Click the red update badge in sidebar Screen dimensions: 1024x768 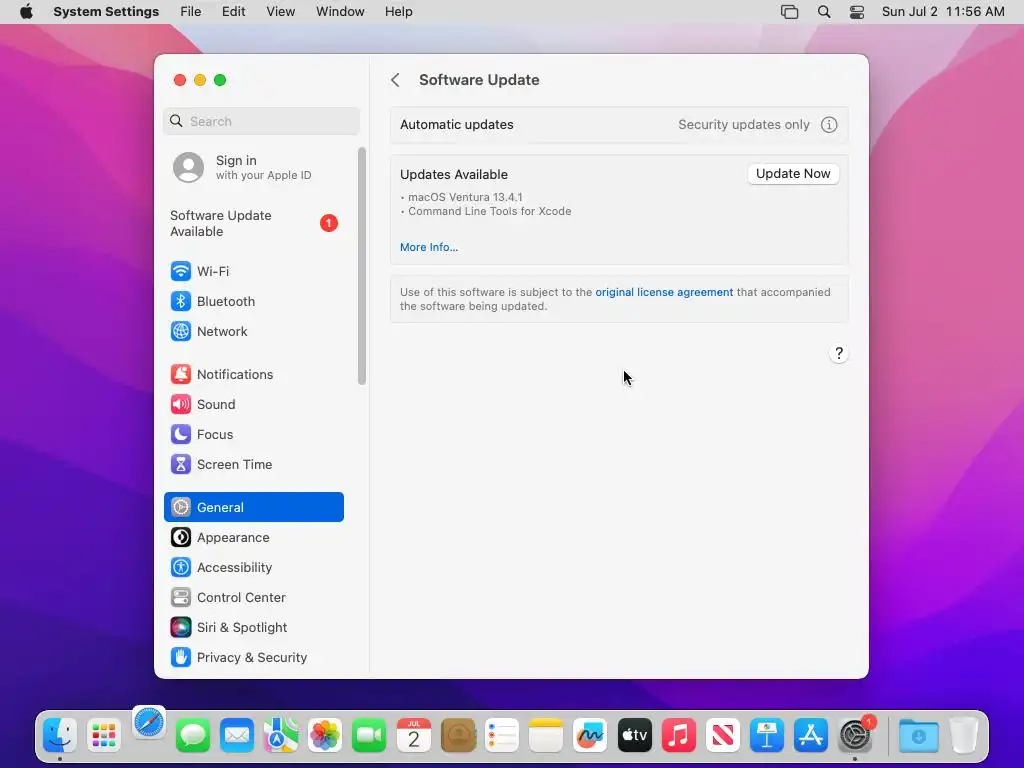point(328,223)
